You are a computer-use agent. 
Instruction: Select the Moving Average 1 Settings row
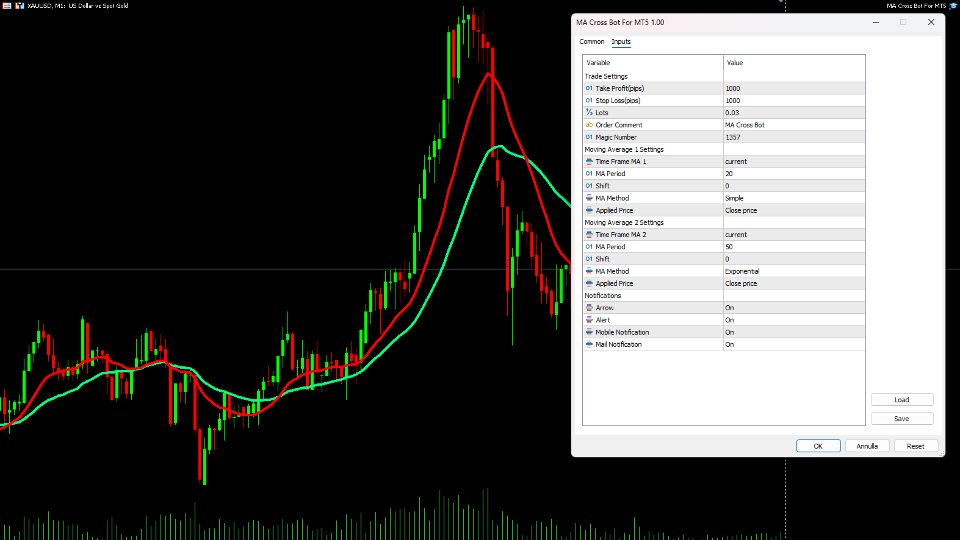[724, 149]
